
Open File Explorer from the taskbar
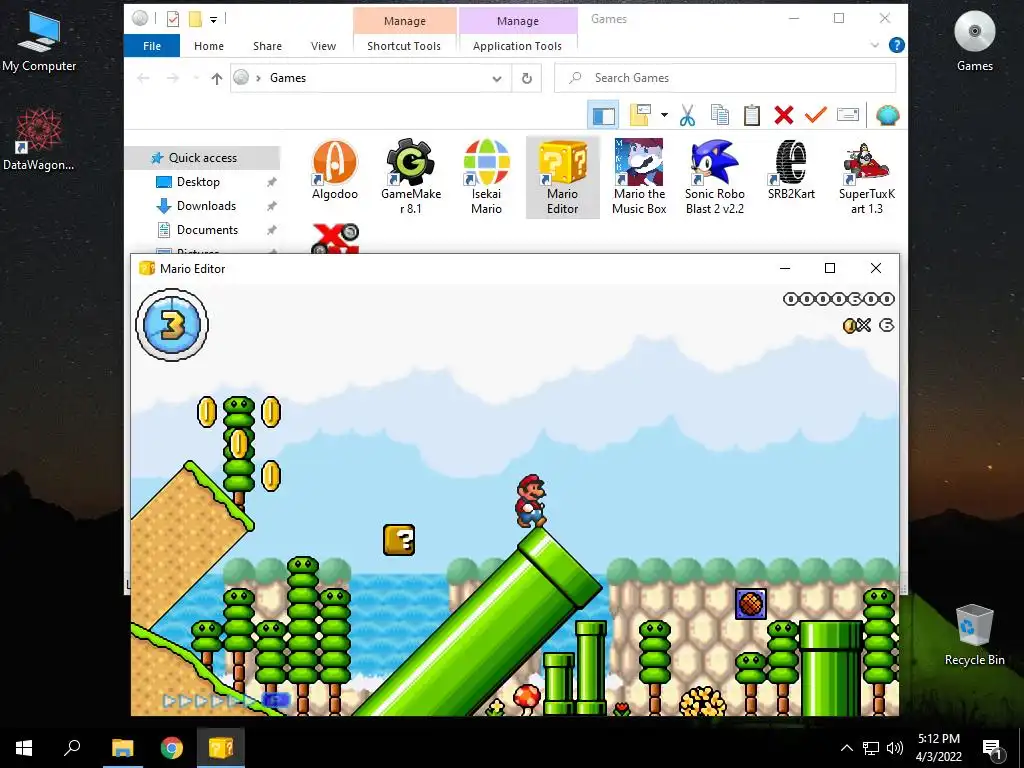coord(122,748)
